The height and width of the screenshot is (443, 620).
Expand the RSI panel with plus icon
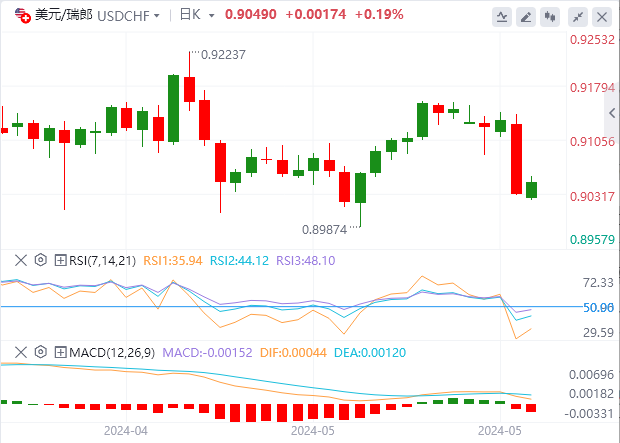[60, 260]
